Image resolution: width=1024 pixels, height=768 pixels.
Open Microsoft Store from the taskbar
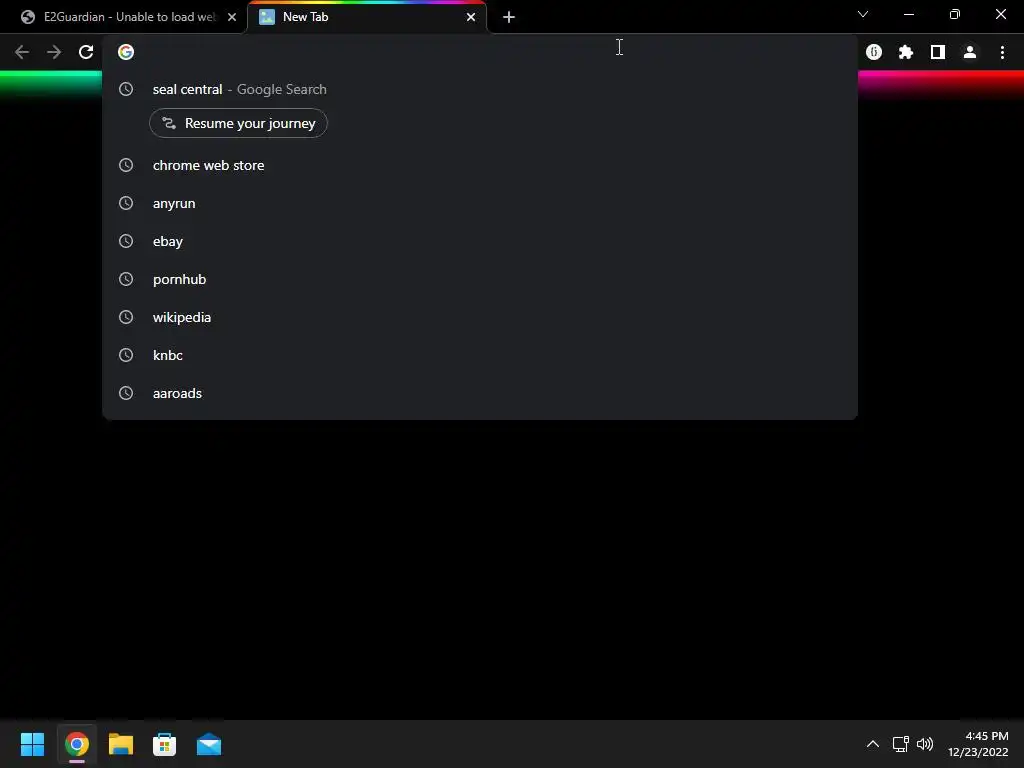pos(165,744)
